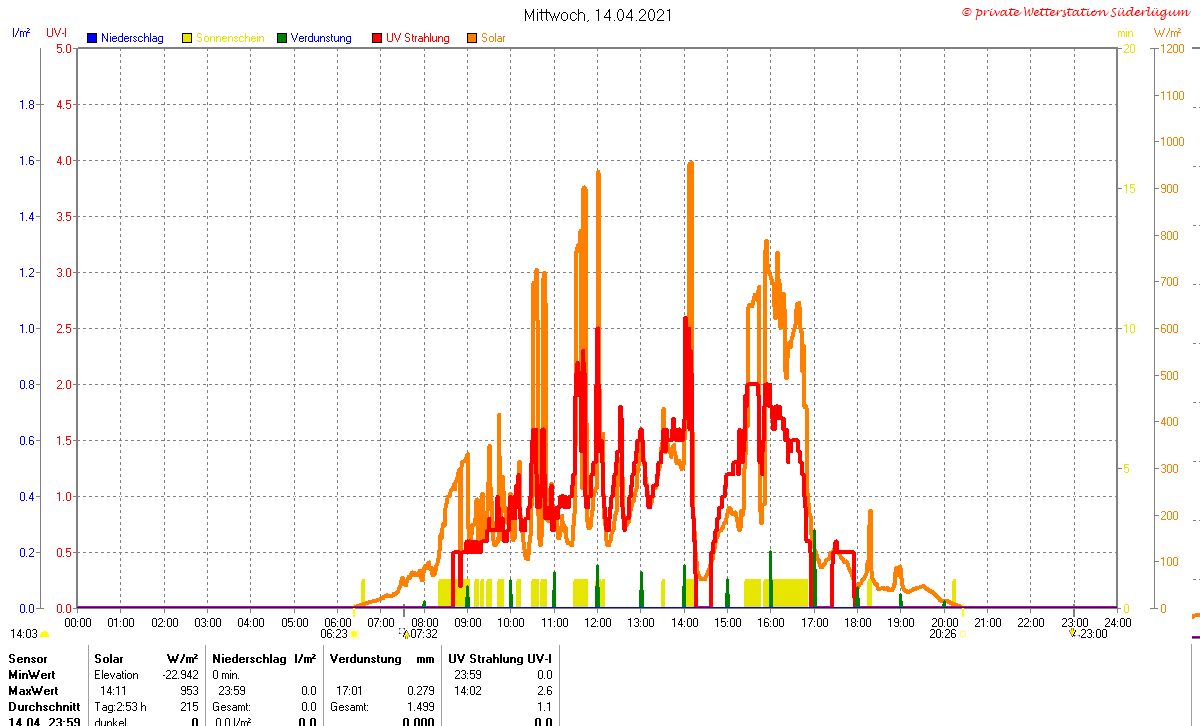This screenshot has height=726, width=1200.
Task: Click the moonrise icon beside 07:32
Action: [x=405, y=633]
